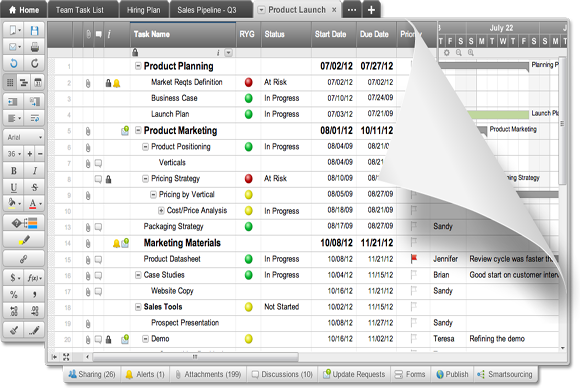Open the Arial font dropdown
Viewport: 580px width, 388px height.
pos(24,137)
